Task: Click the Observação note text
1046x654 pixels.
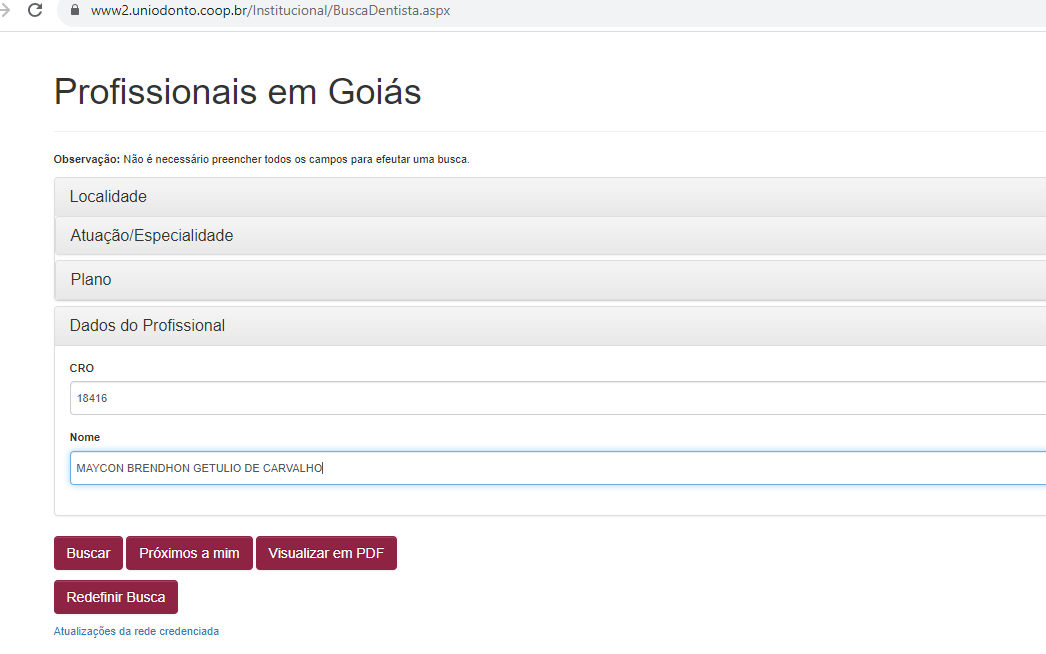Action: pyautogui.click(x=296, y=159)
